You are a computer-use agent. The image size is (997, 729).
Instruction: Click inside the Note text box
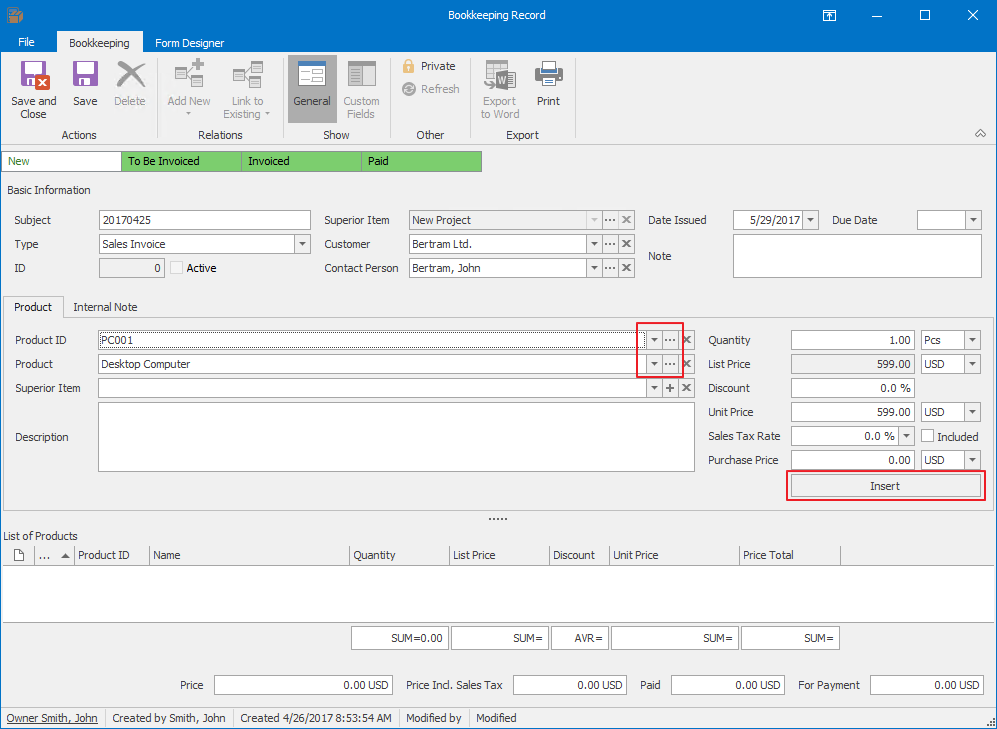[857, 256]
